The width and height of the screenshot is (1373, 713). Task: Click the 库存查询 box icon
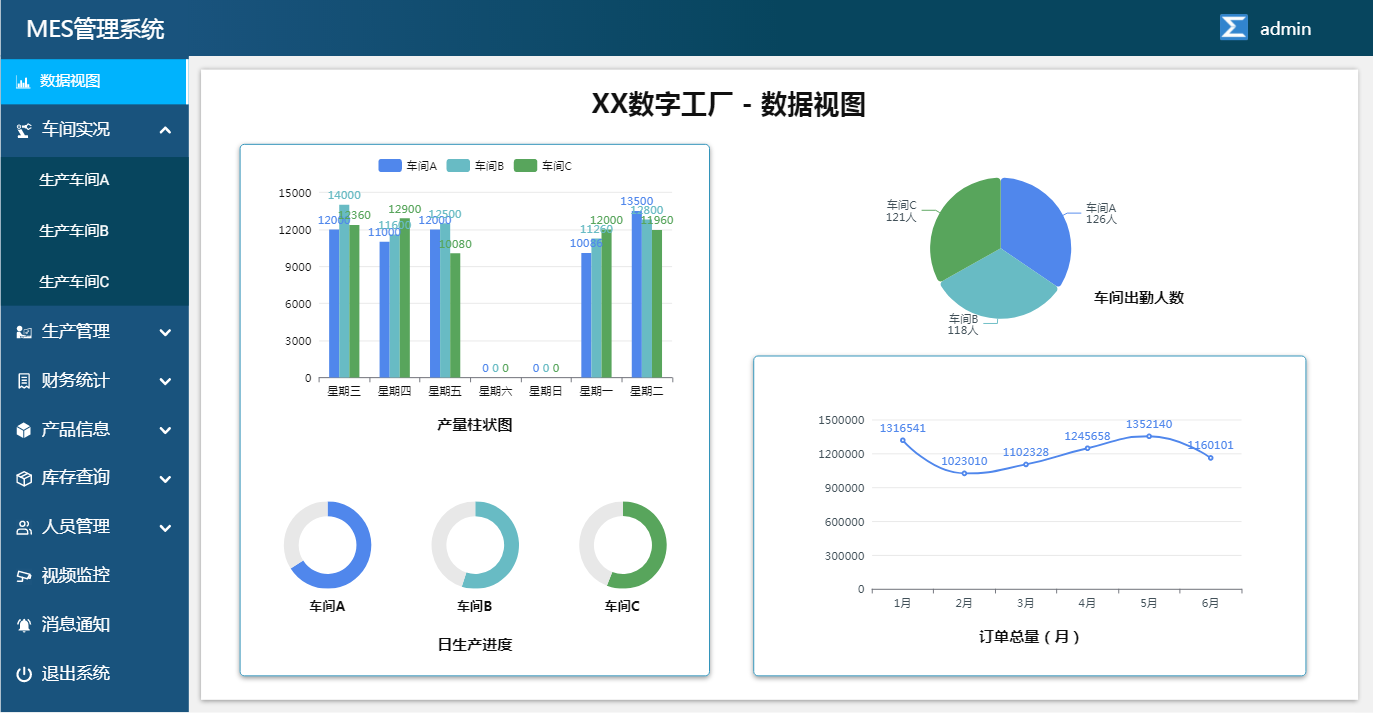pos(24,478)
